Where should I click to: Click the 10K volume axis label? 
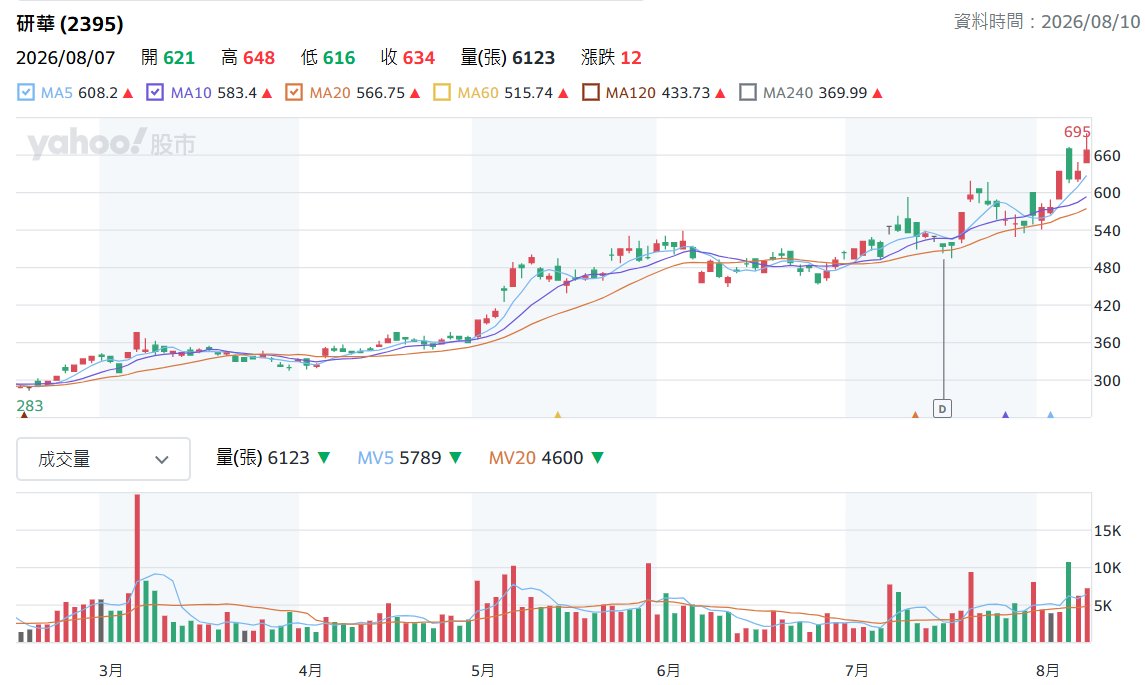(1108, 567)
